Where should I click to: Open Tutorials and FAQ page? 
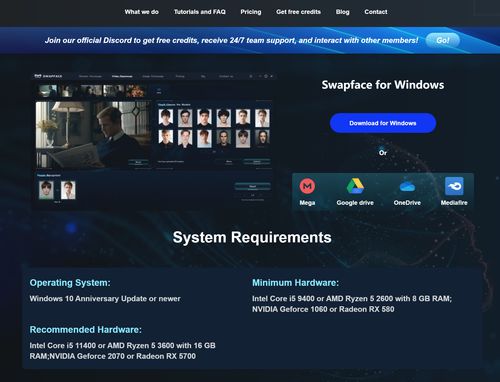200,12
